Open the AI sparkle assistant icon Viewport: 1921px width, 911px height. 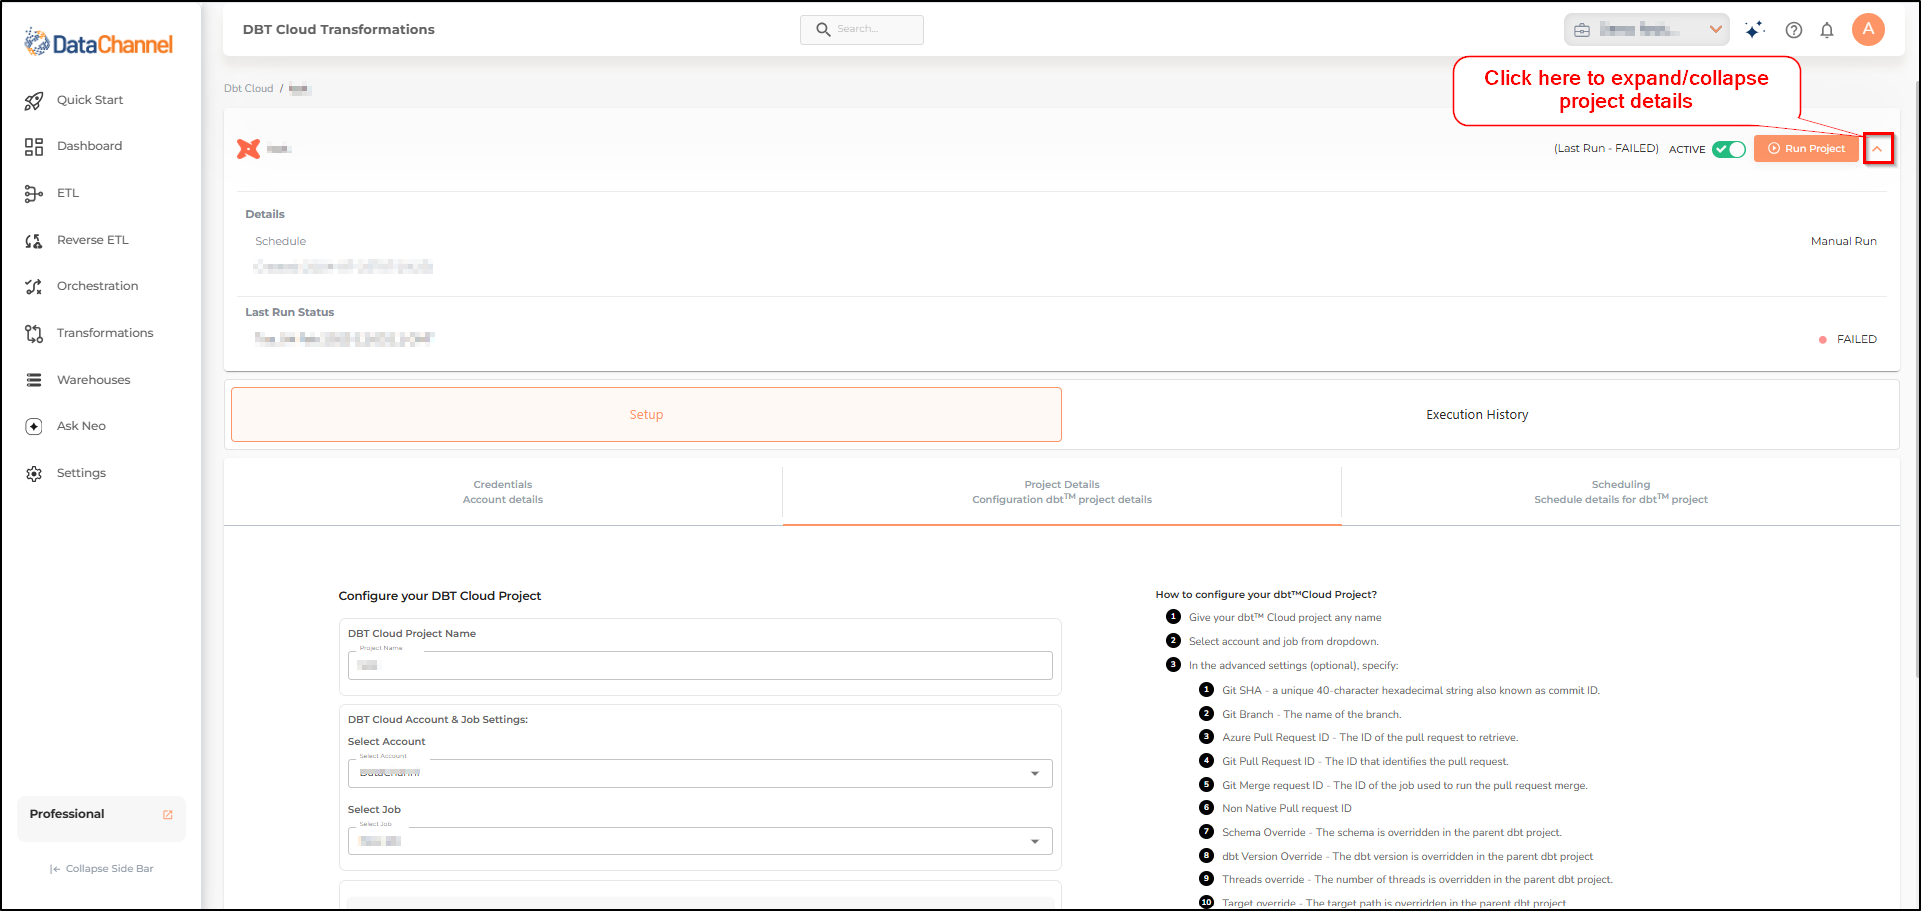pyautogui.click(x=1754, y=30)
